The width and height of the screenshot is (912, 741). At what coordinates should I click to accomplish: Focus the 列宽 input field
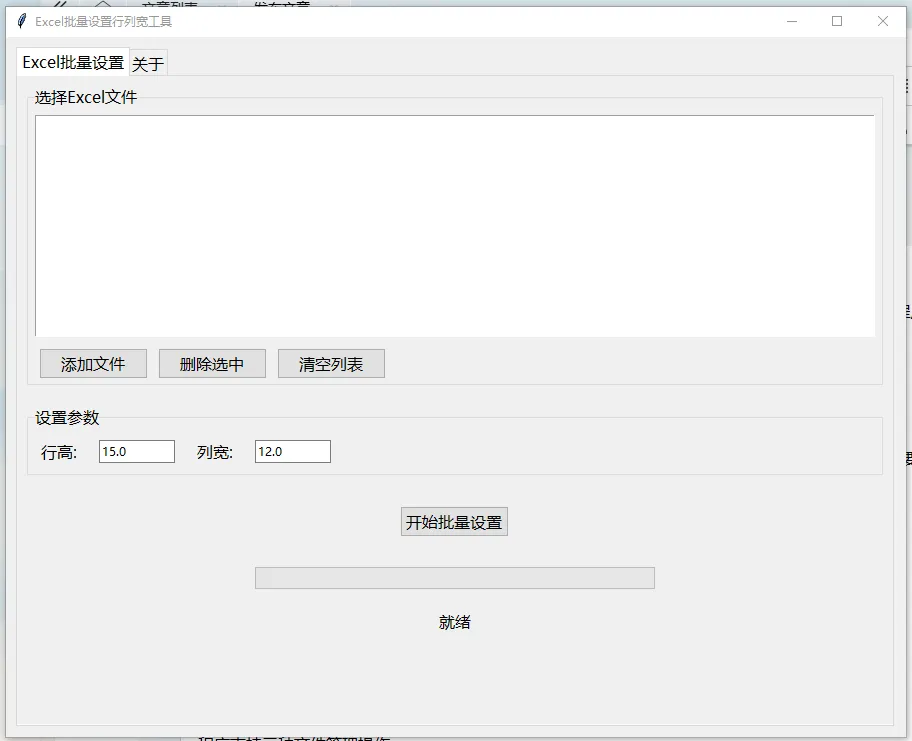[293, 452]
